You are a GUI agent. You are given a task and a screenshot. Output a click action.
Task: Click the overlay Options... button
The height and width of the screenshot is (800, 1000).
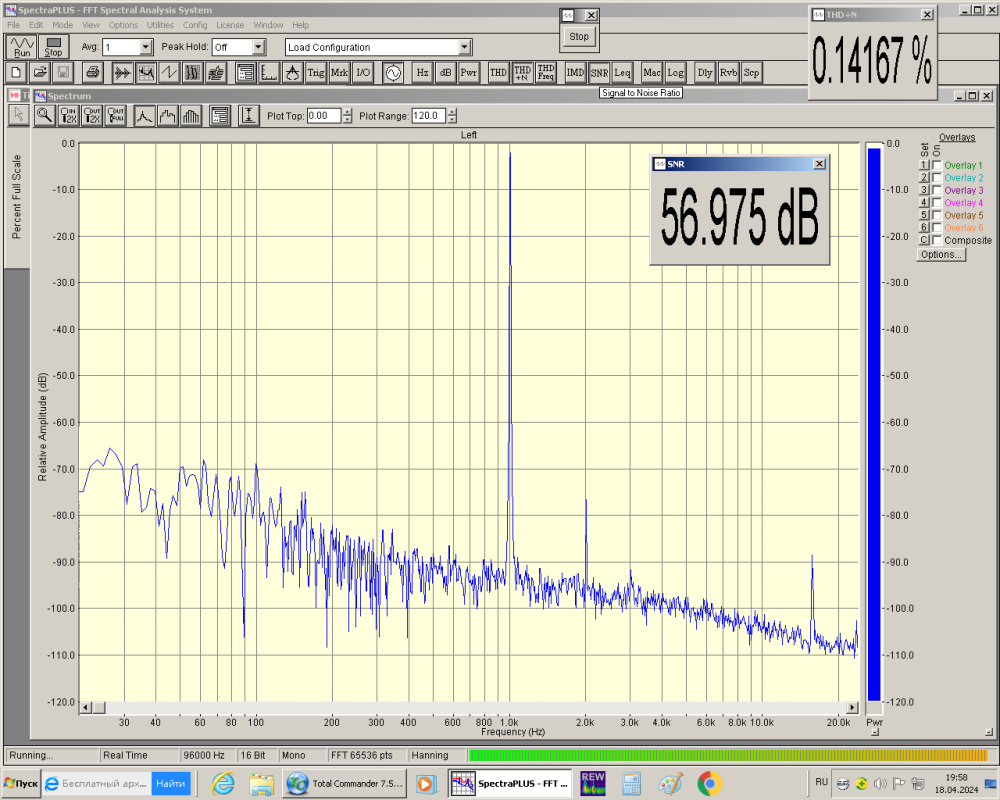coord(941,255)
